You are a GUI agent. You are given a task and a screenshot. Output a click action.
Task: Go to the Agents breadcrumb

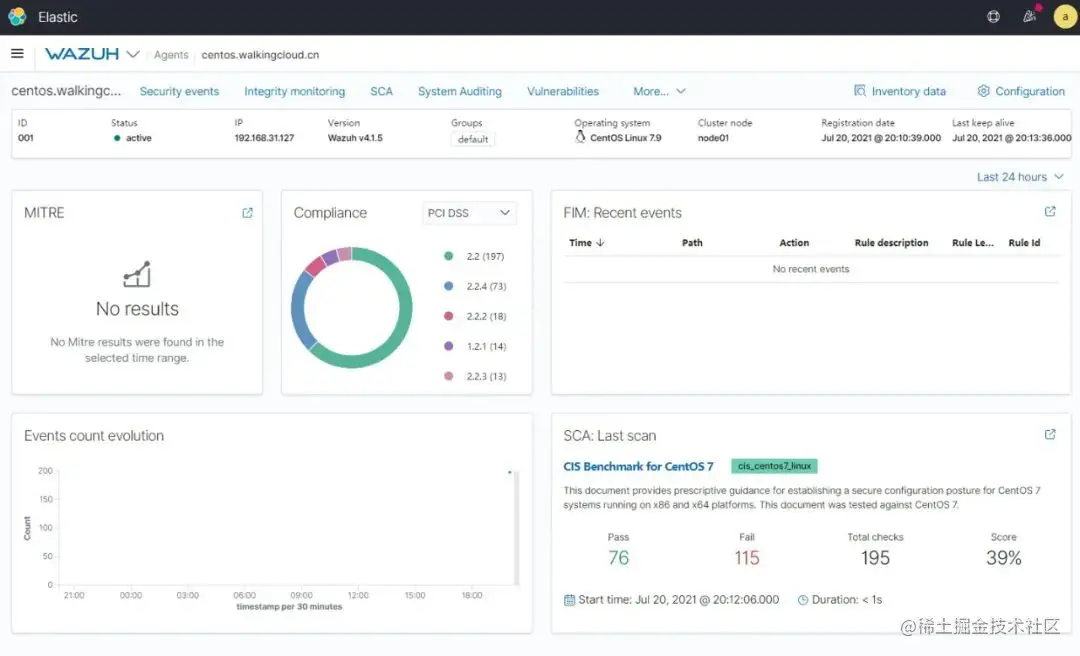tap(171, 54)
